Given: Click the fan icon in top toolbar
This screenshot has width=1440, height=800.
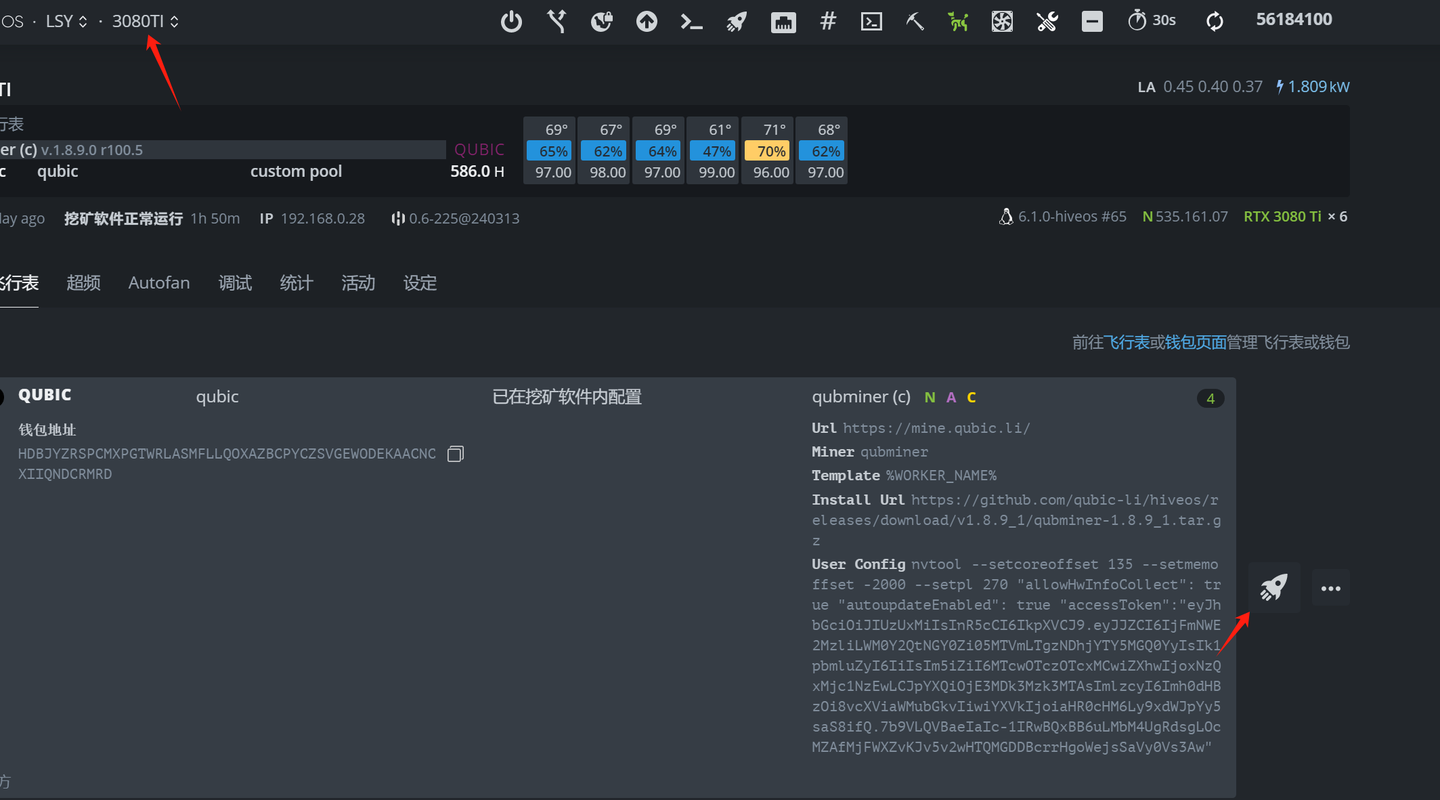Looking at the screenshot, I should coord(1002,21).
